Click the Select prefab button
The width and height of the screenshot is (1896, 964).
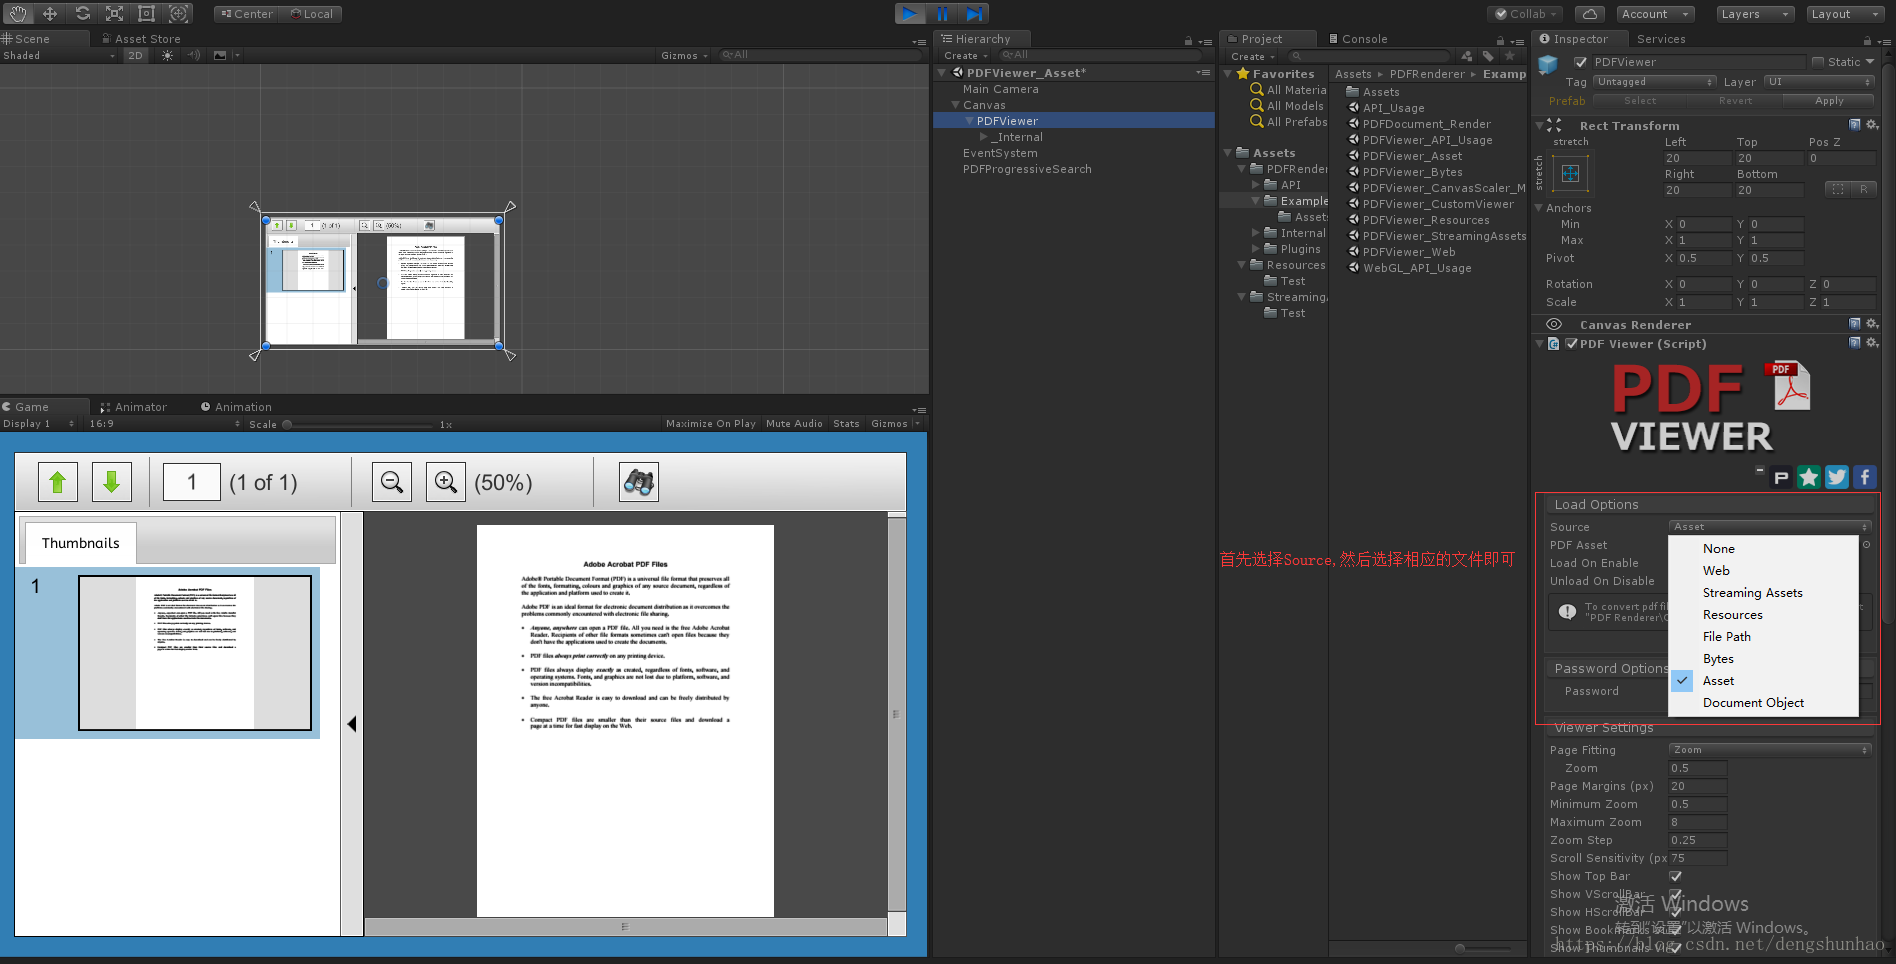(1639, 100)
